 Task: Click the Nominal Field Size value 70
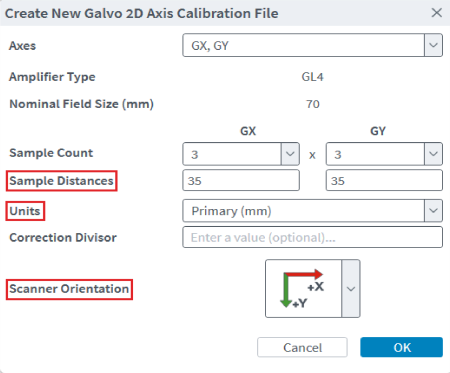click(313, 104)
